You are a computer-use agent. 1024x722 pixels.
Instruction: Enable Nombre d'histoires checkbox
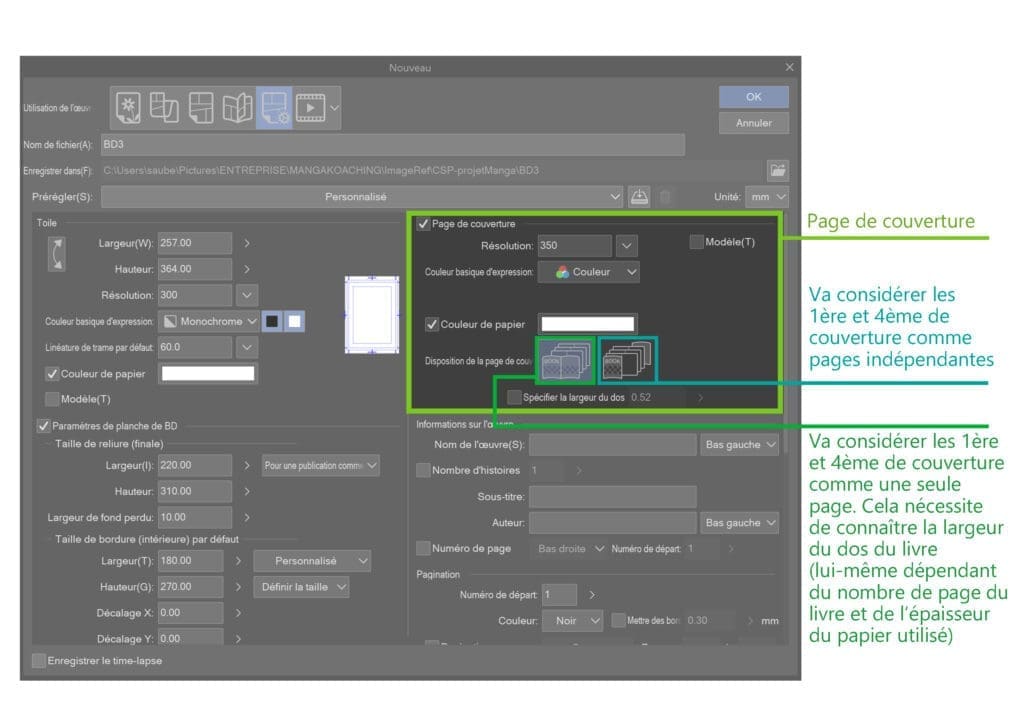(x=423, y=470)
